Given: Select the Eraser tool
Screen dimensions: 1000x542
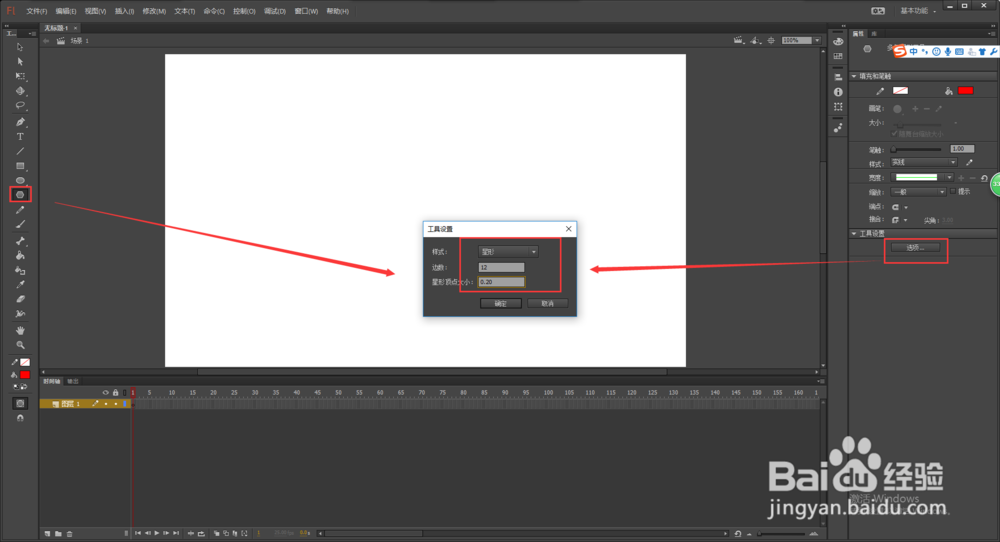Looking at the screenshot, I should 20,299.
